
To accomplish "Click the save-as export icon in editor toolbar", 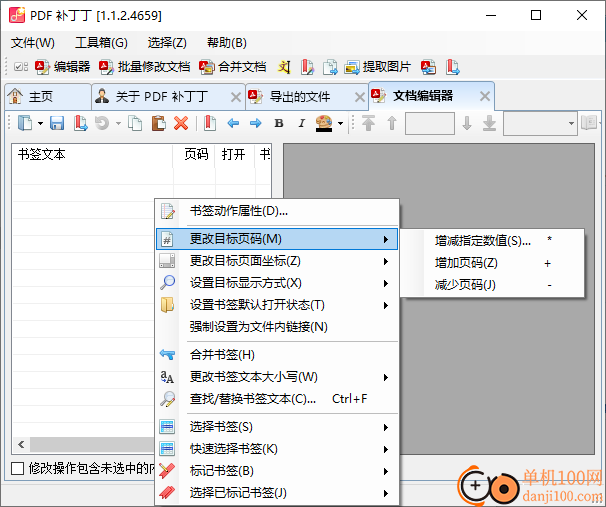I will point(80,123).
